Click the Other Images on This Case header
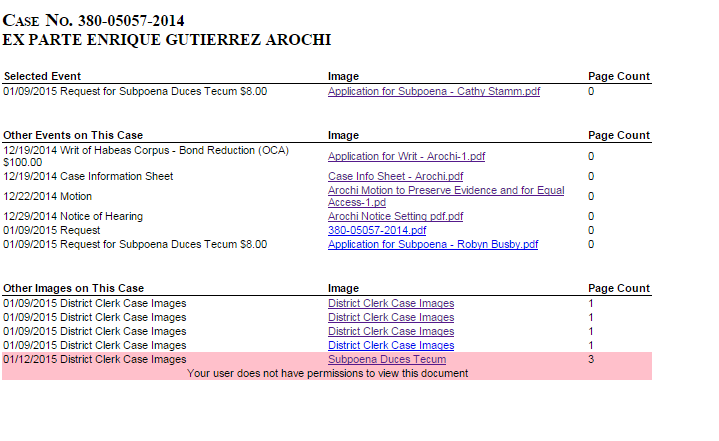 click(74, 288)
